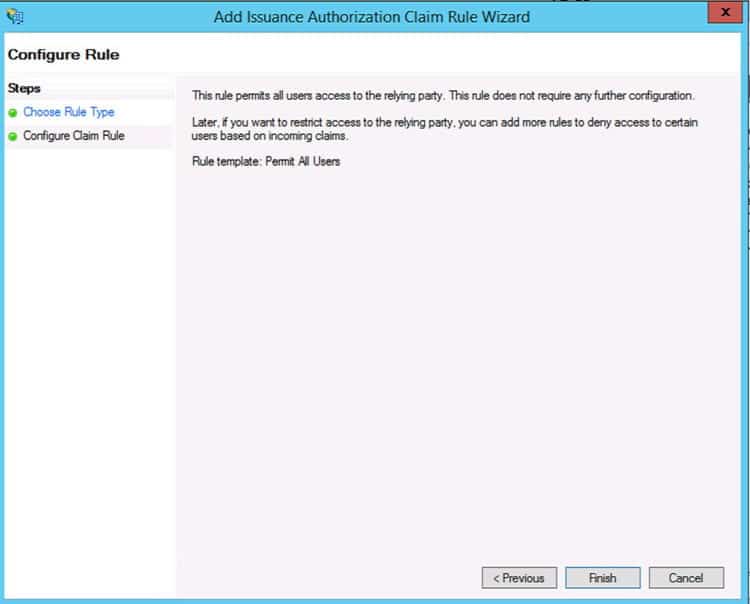Click the paragraph beginning 'Later, if you want to restrict'
Image resolution: width=750 pixels, height=604 pixels.
point(444,129)
